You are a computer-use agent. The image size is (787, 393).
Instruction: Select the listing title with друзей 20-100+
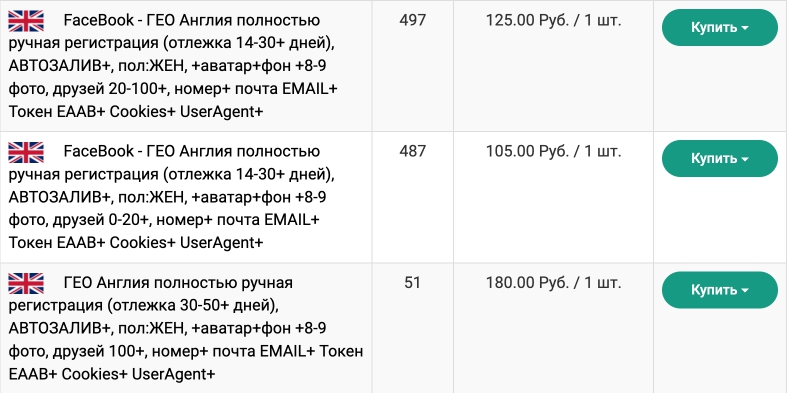[173, 66]
